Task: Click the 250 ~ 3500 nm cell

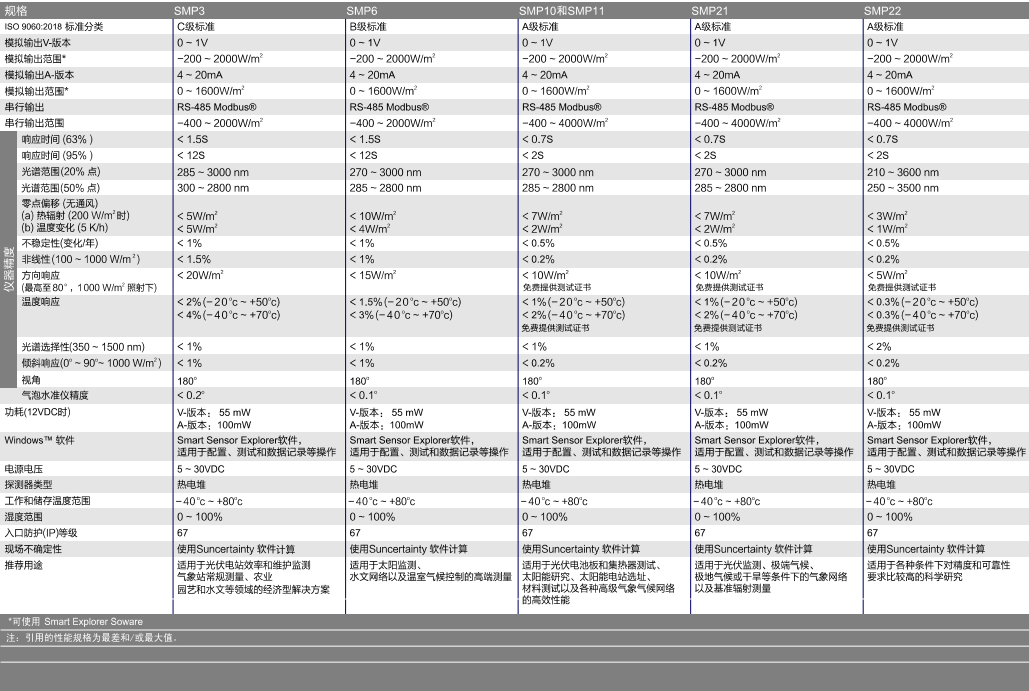Action: [903, 188]
